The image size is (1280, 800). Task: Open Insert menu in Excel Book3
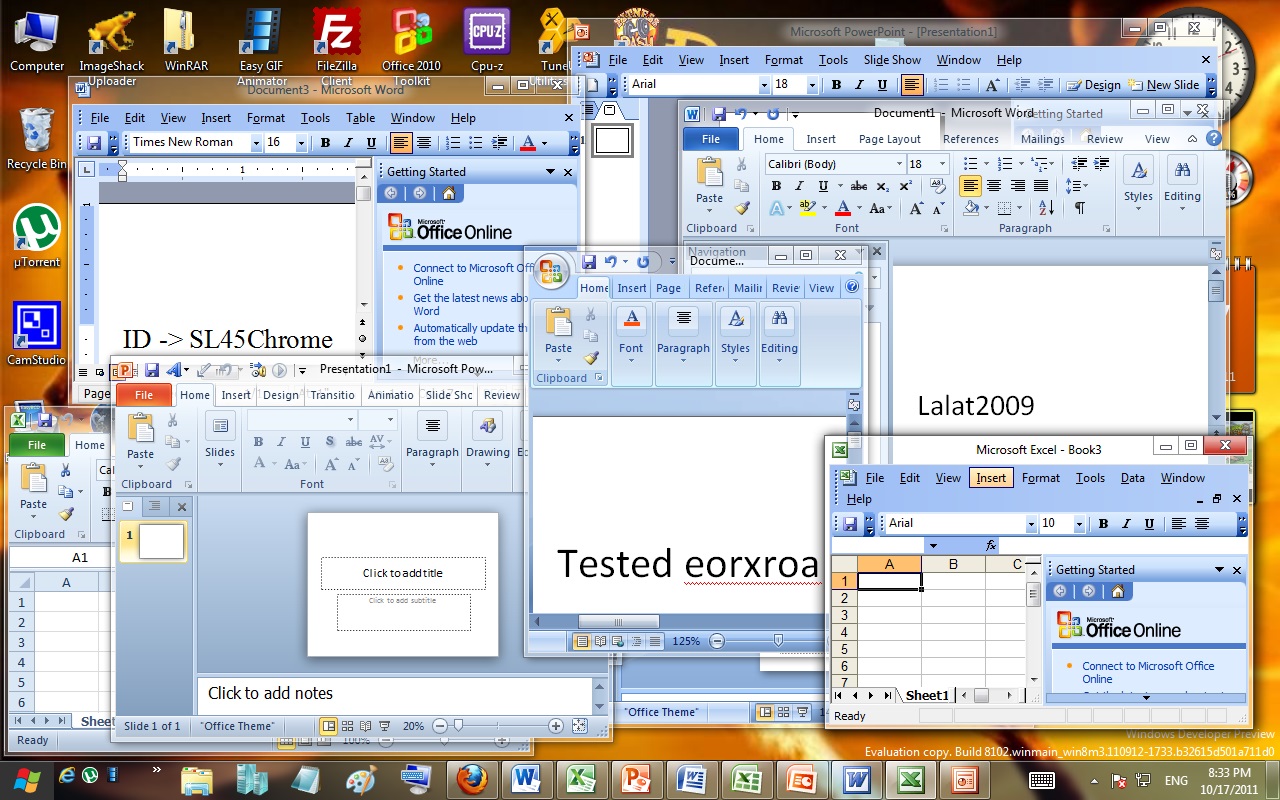pyautogui.click(x=991, y=478)
